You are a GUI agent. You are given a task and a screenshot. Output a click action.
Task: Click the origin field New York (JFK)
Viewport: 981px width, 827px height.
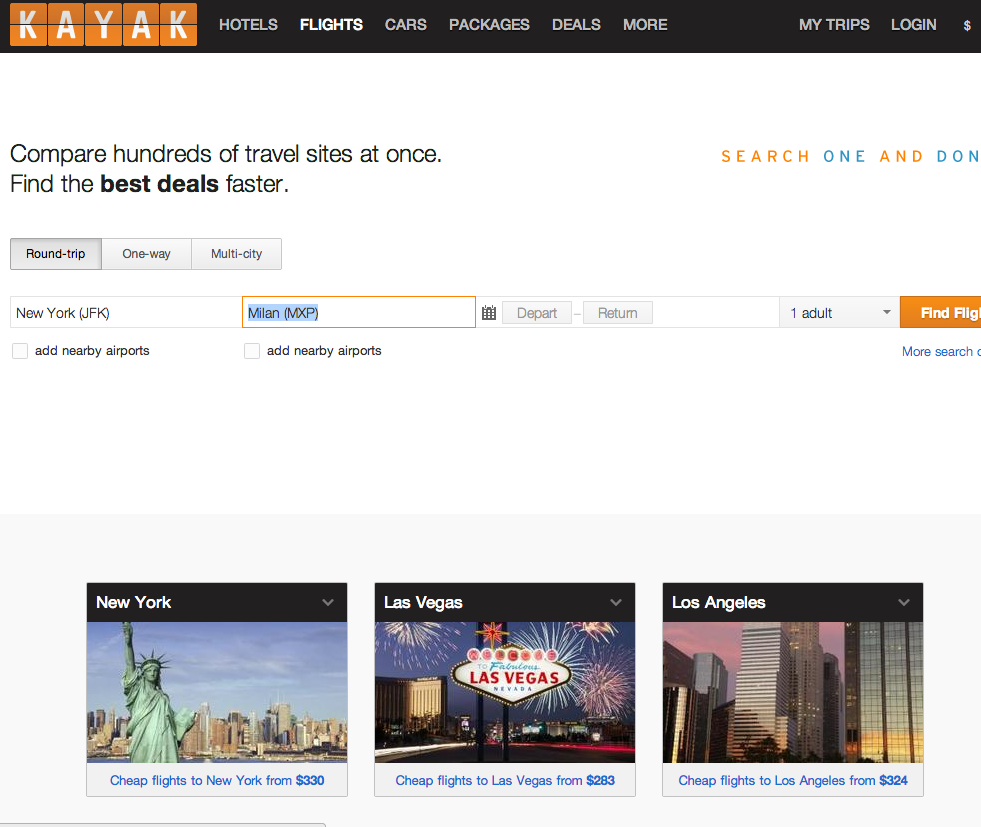pyautogui.click(x=126, y=312)
